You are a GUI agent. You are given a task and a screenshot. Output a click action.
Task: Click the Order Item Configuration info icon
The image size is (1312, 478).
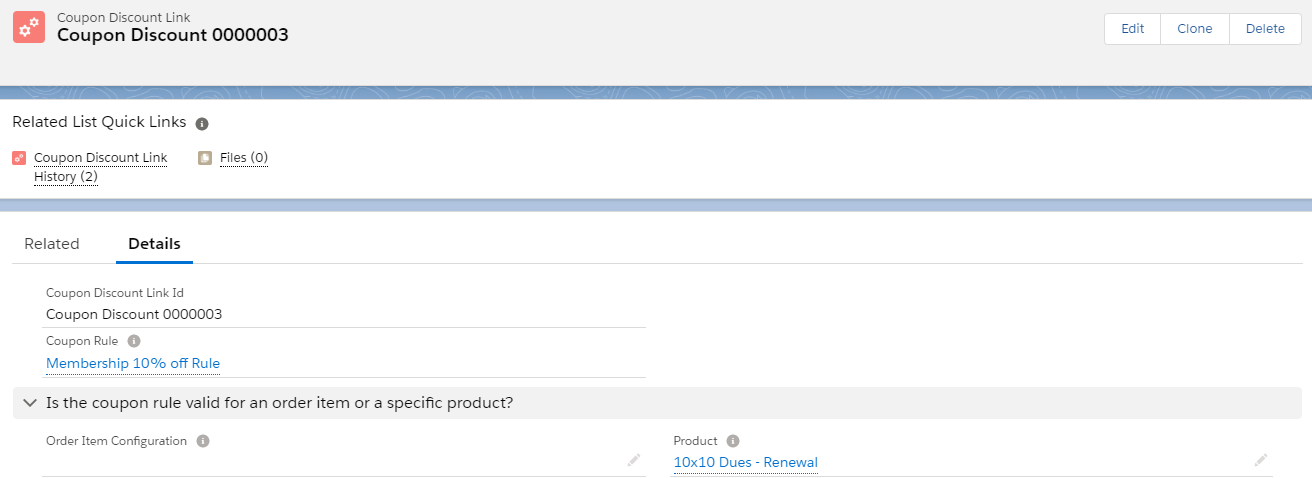click(203, 441)
